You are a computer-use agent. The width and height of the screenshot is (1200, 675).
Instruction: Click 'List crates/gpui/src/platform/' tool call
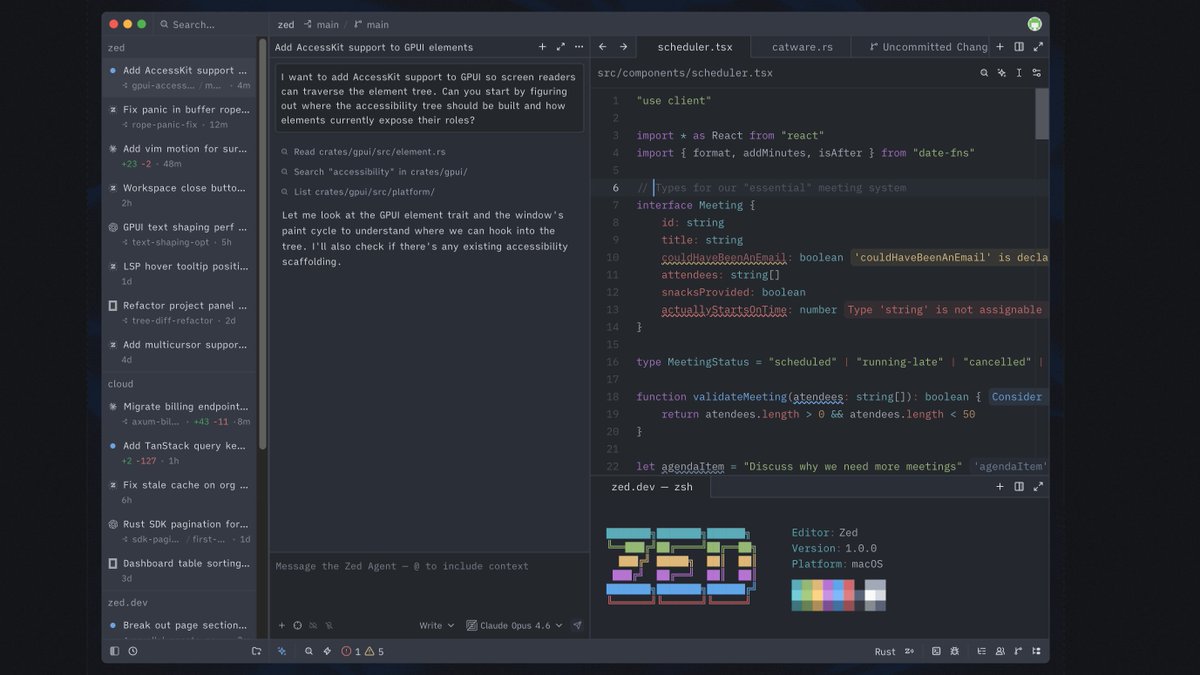[x=357, y=192]
